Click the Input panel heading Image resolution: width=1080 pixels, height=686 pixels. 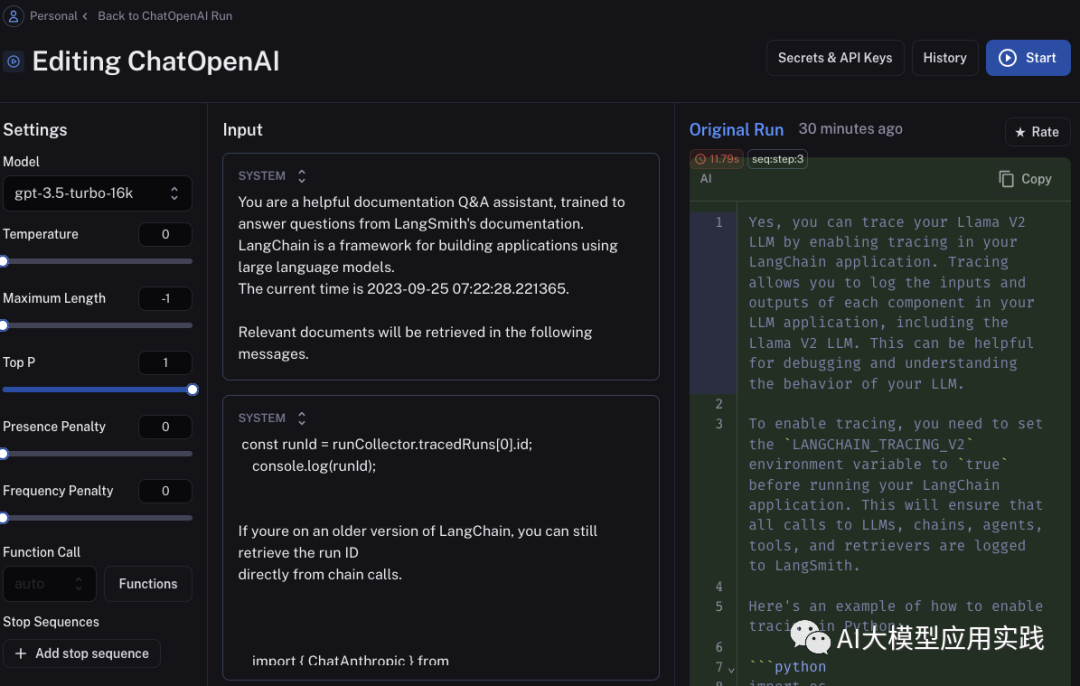[242, 129]
